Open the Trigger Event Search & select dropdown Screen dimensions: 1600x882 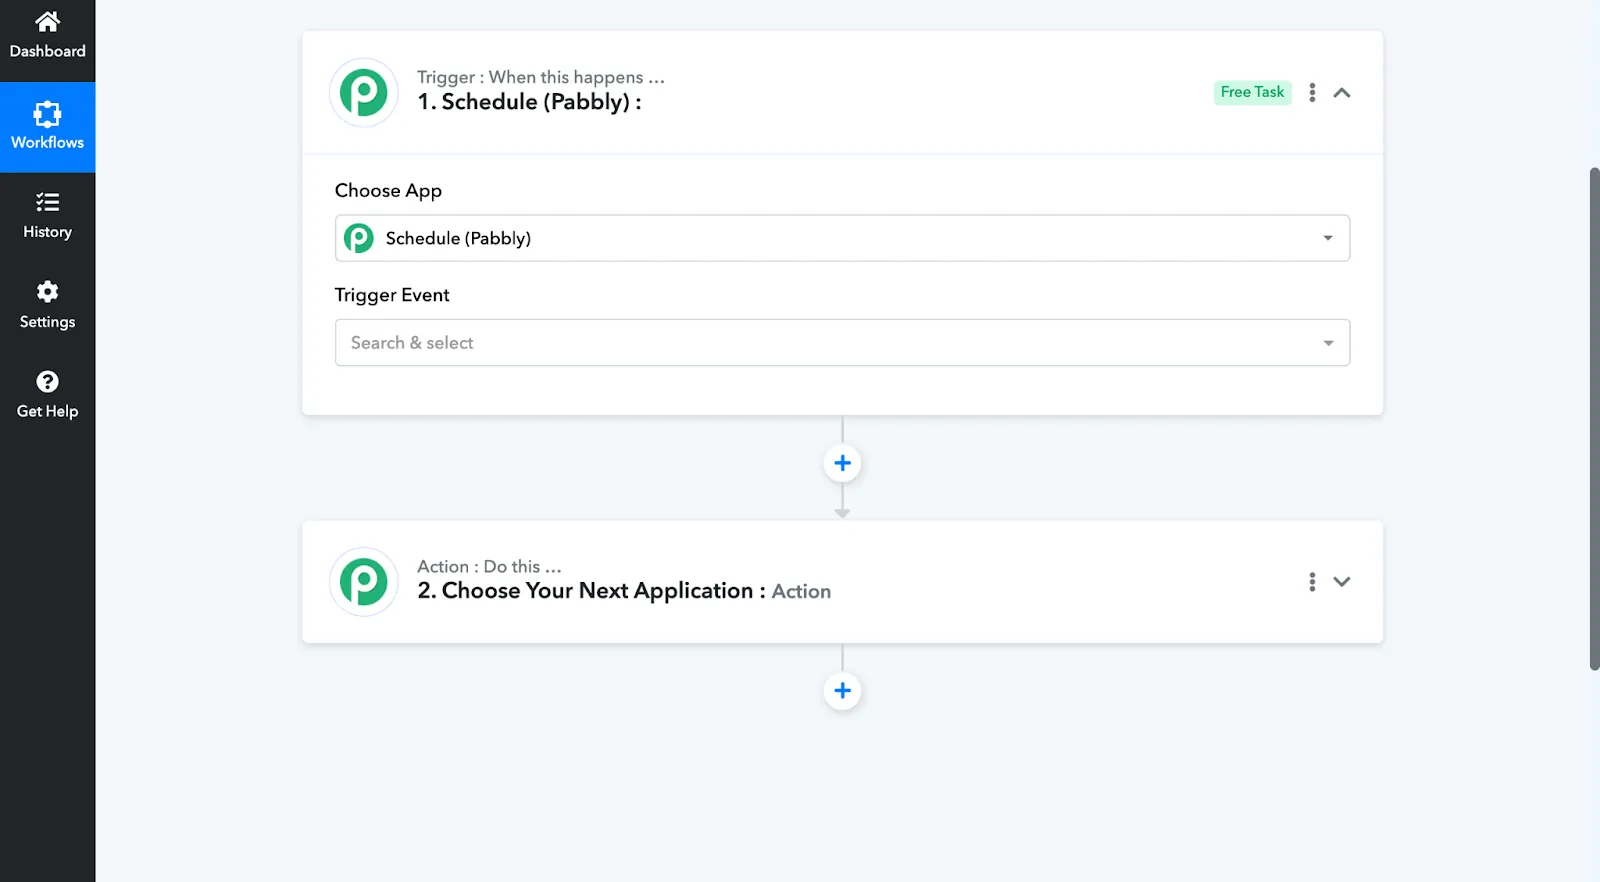tap(842, 343)
